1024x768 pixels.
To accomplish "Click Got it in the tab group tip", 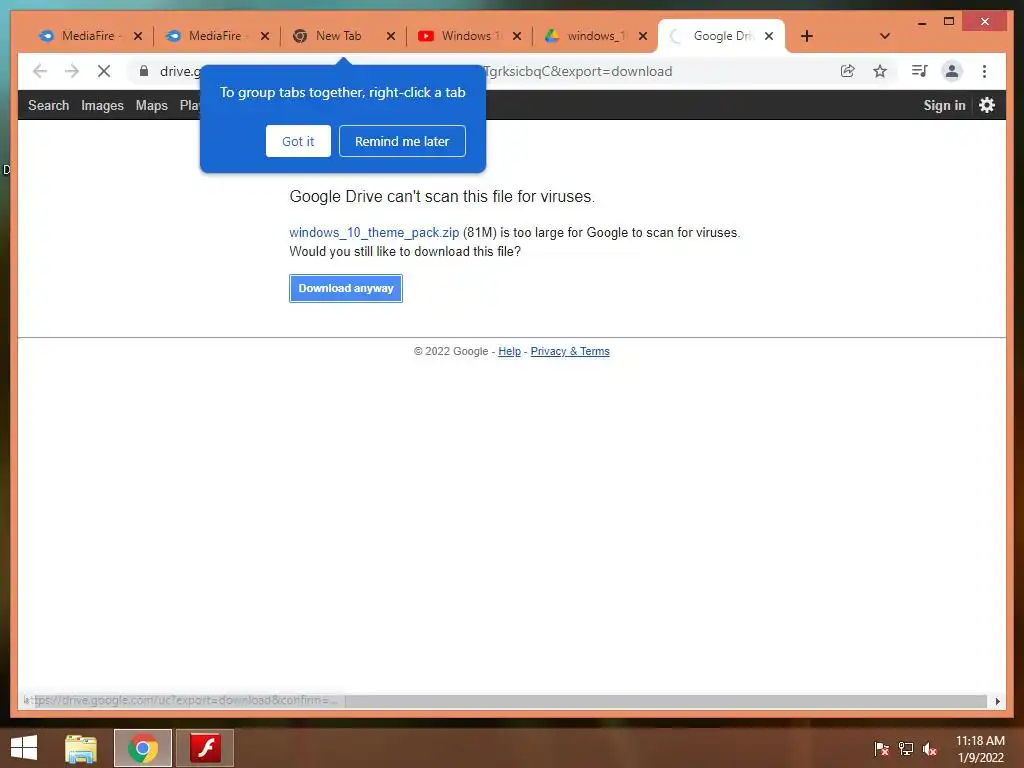I will 298,141.
